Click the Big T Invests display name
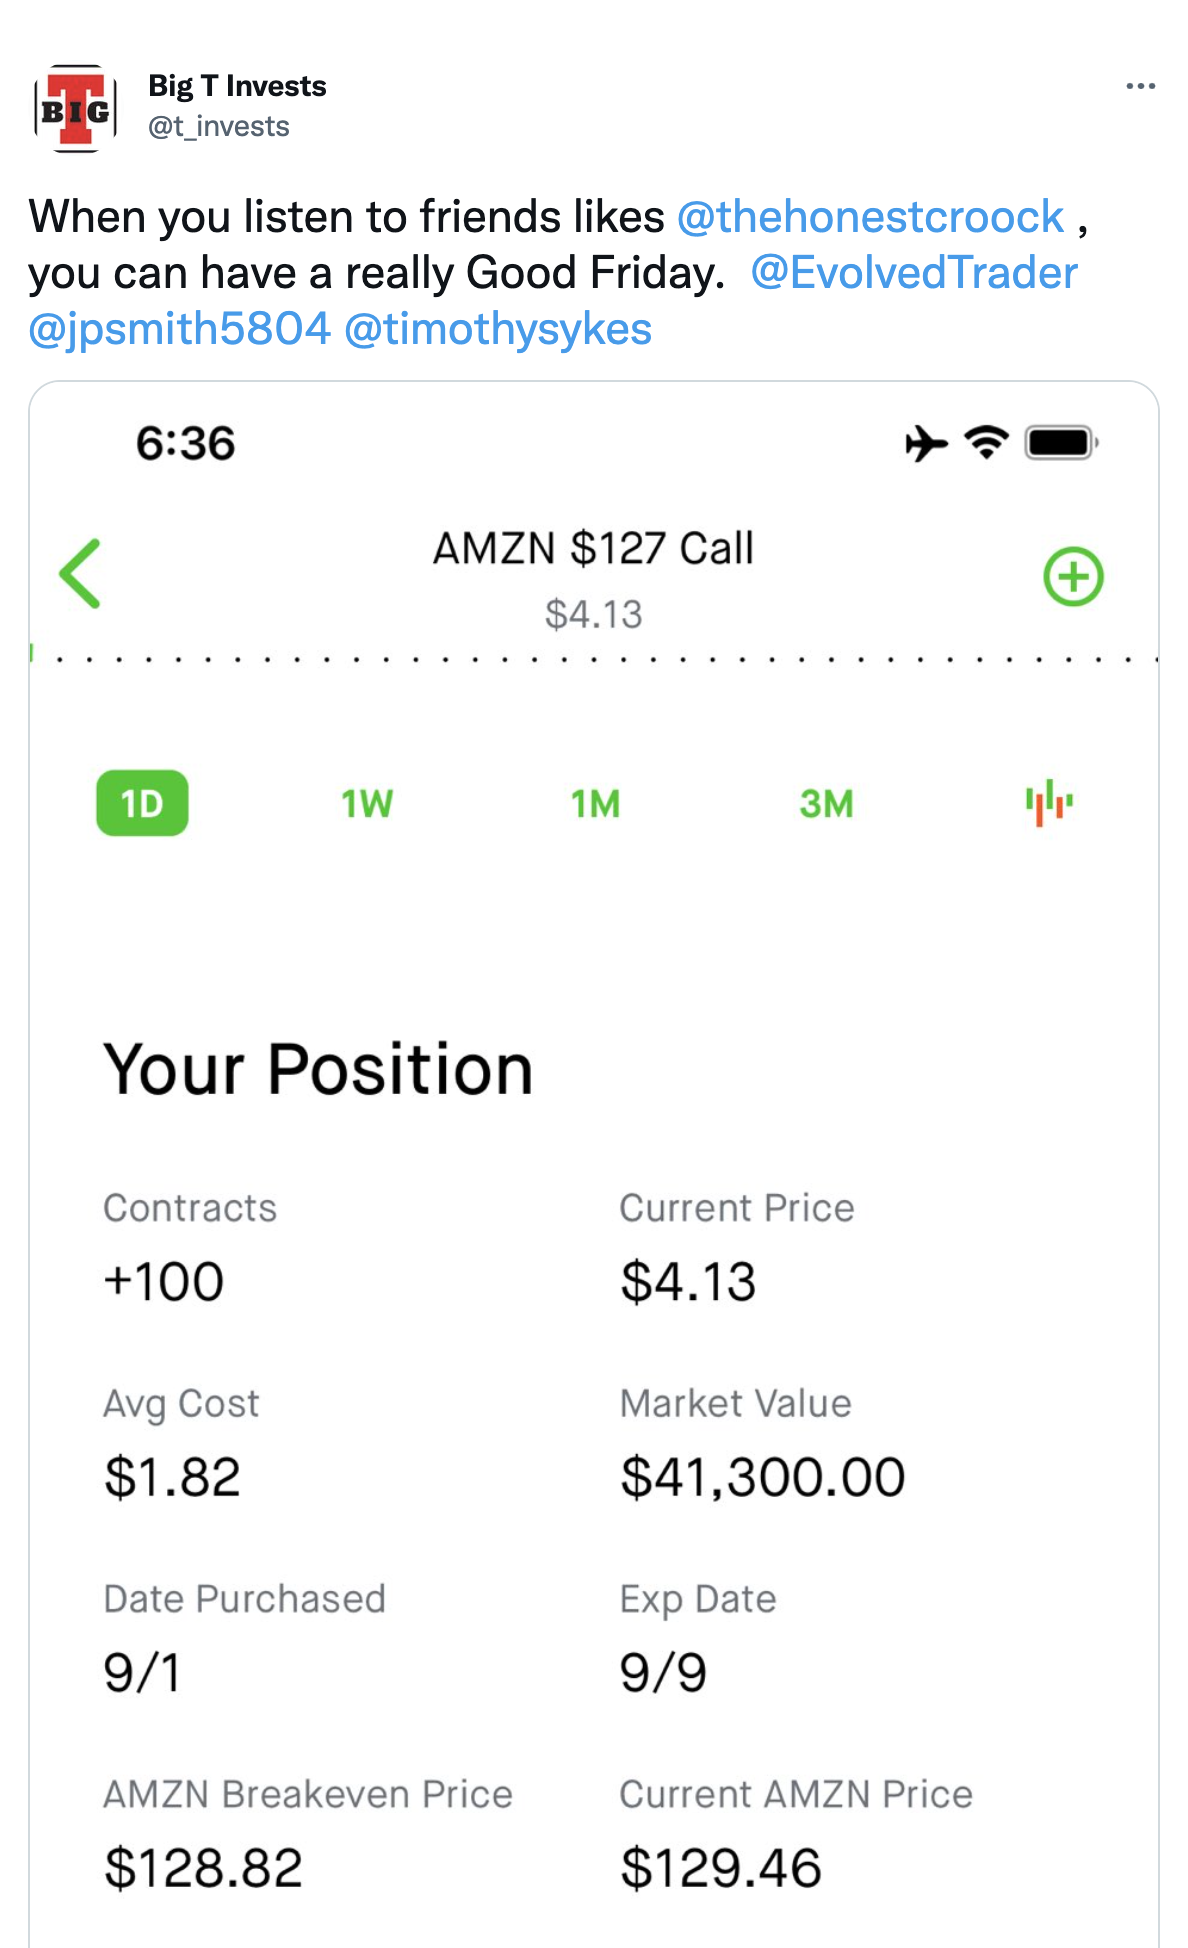 point(237,86)
